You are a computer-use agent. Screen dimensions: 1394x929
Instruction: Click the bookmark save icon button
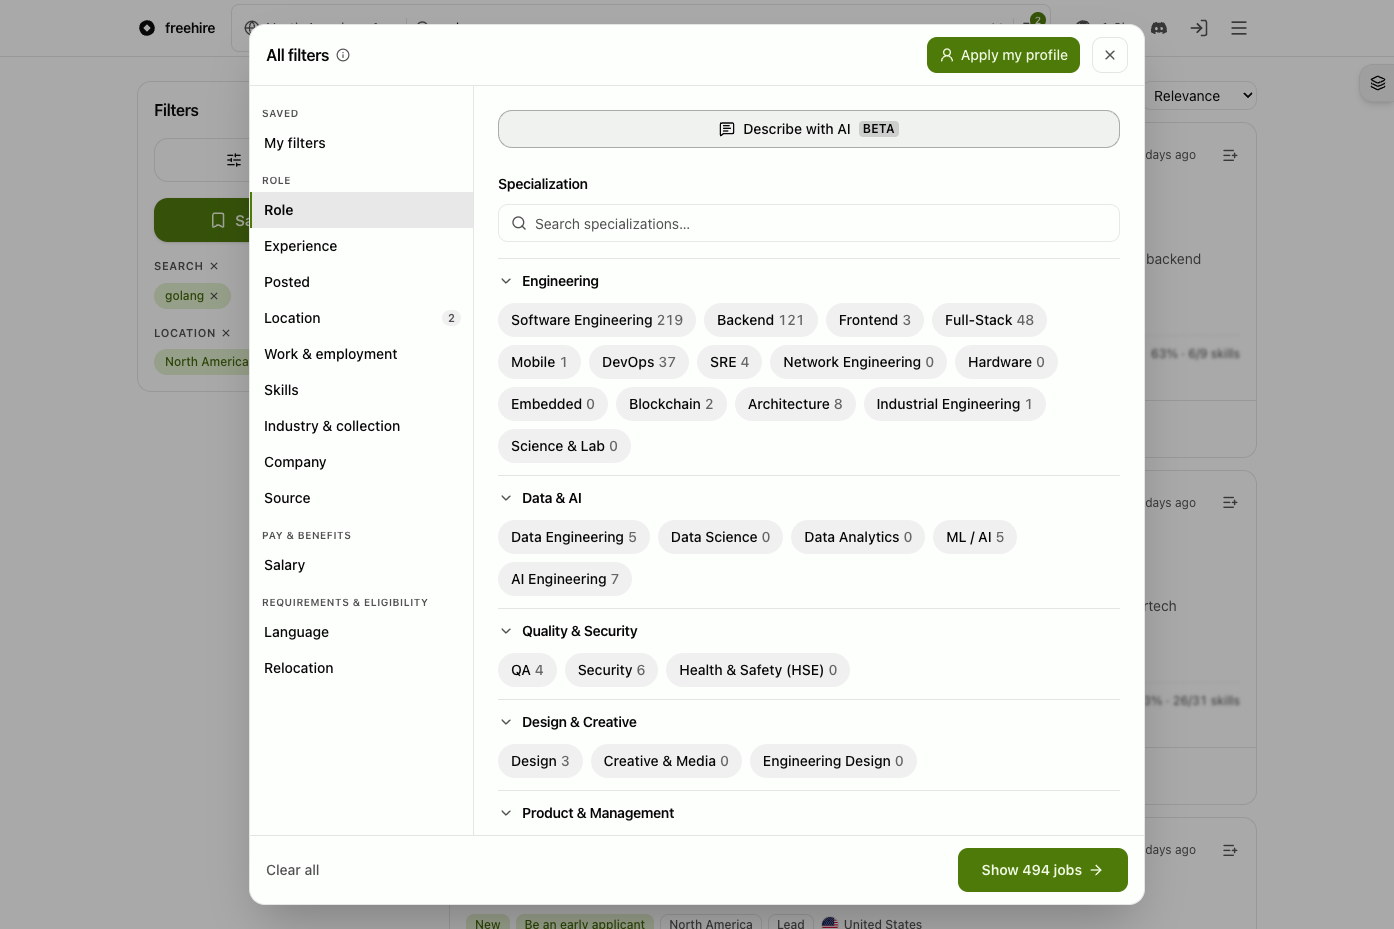218,220
